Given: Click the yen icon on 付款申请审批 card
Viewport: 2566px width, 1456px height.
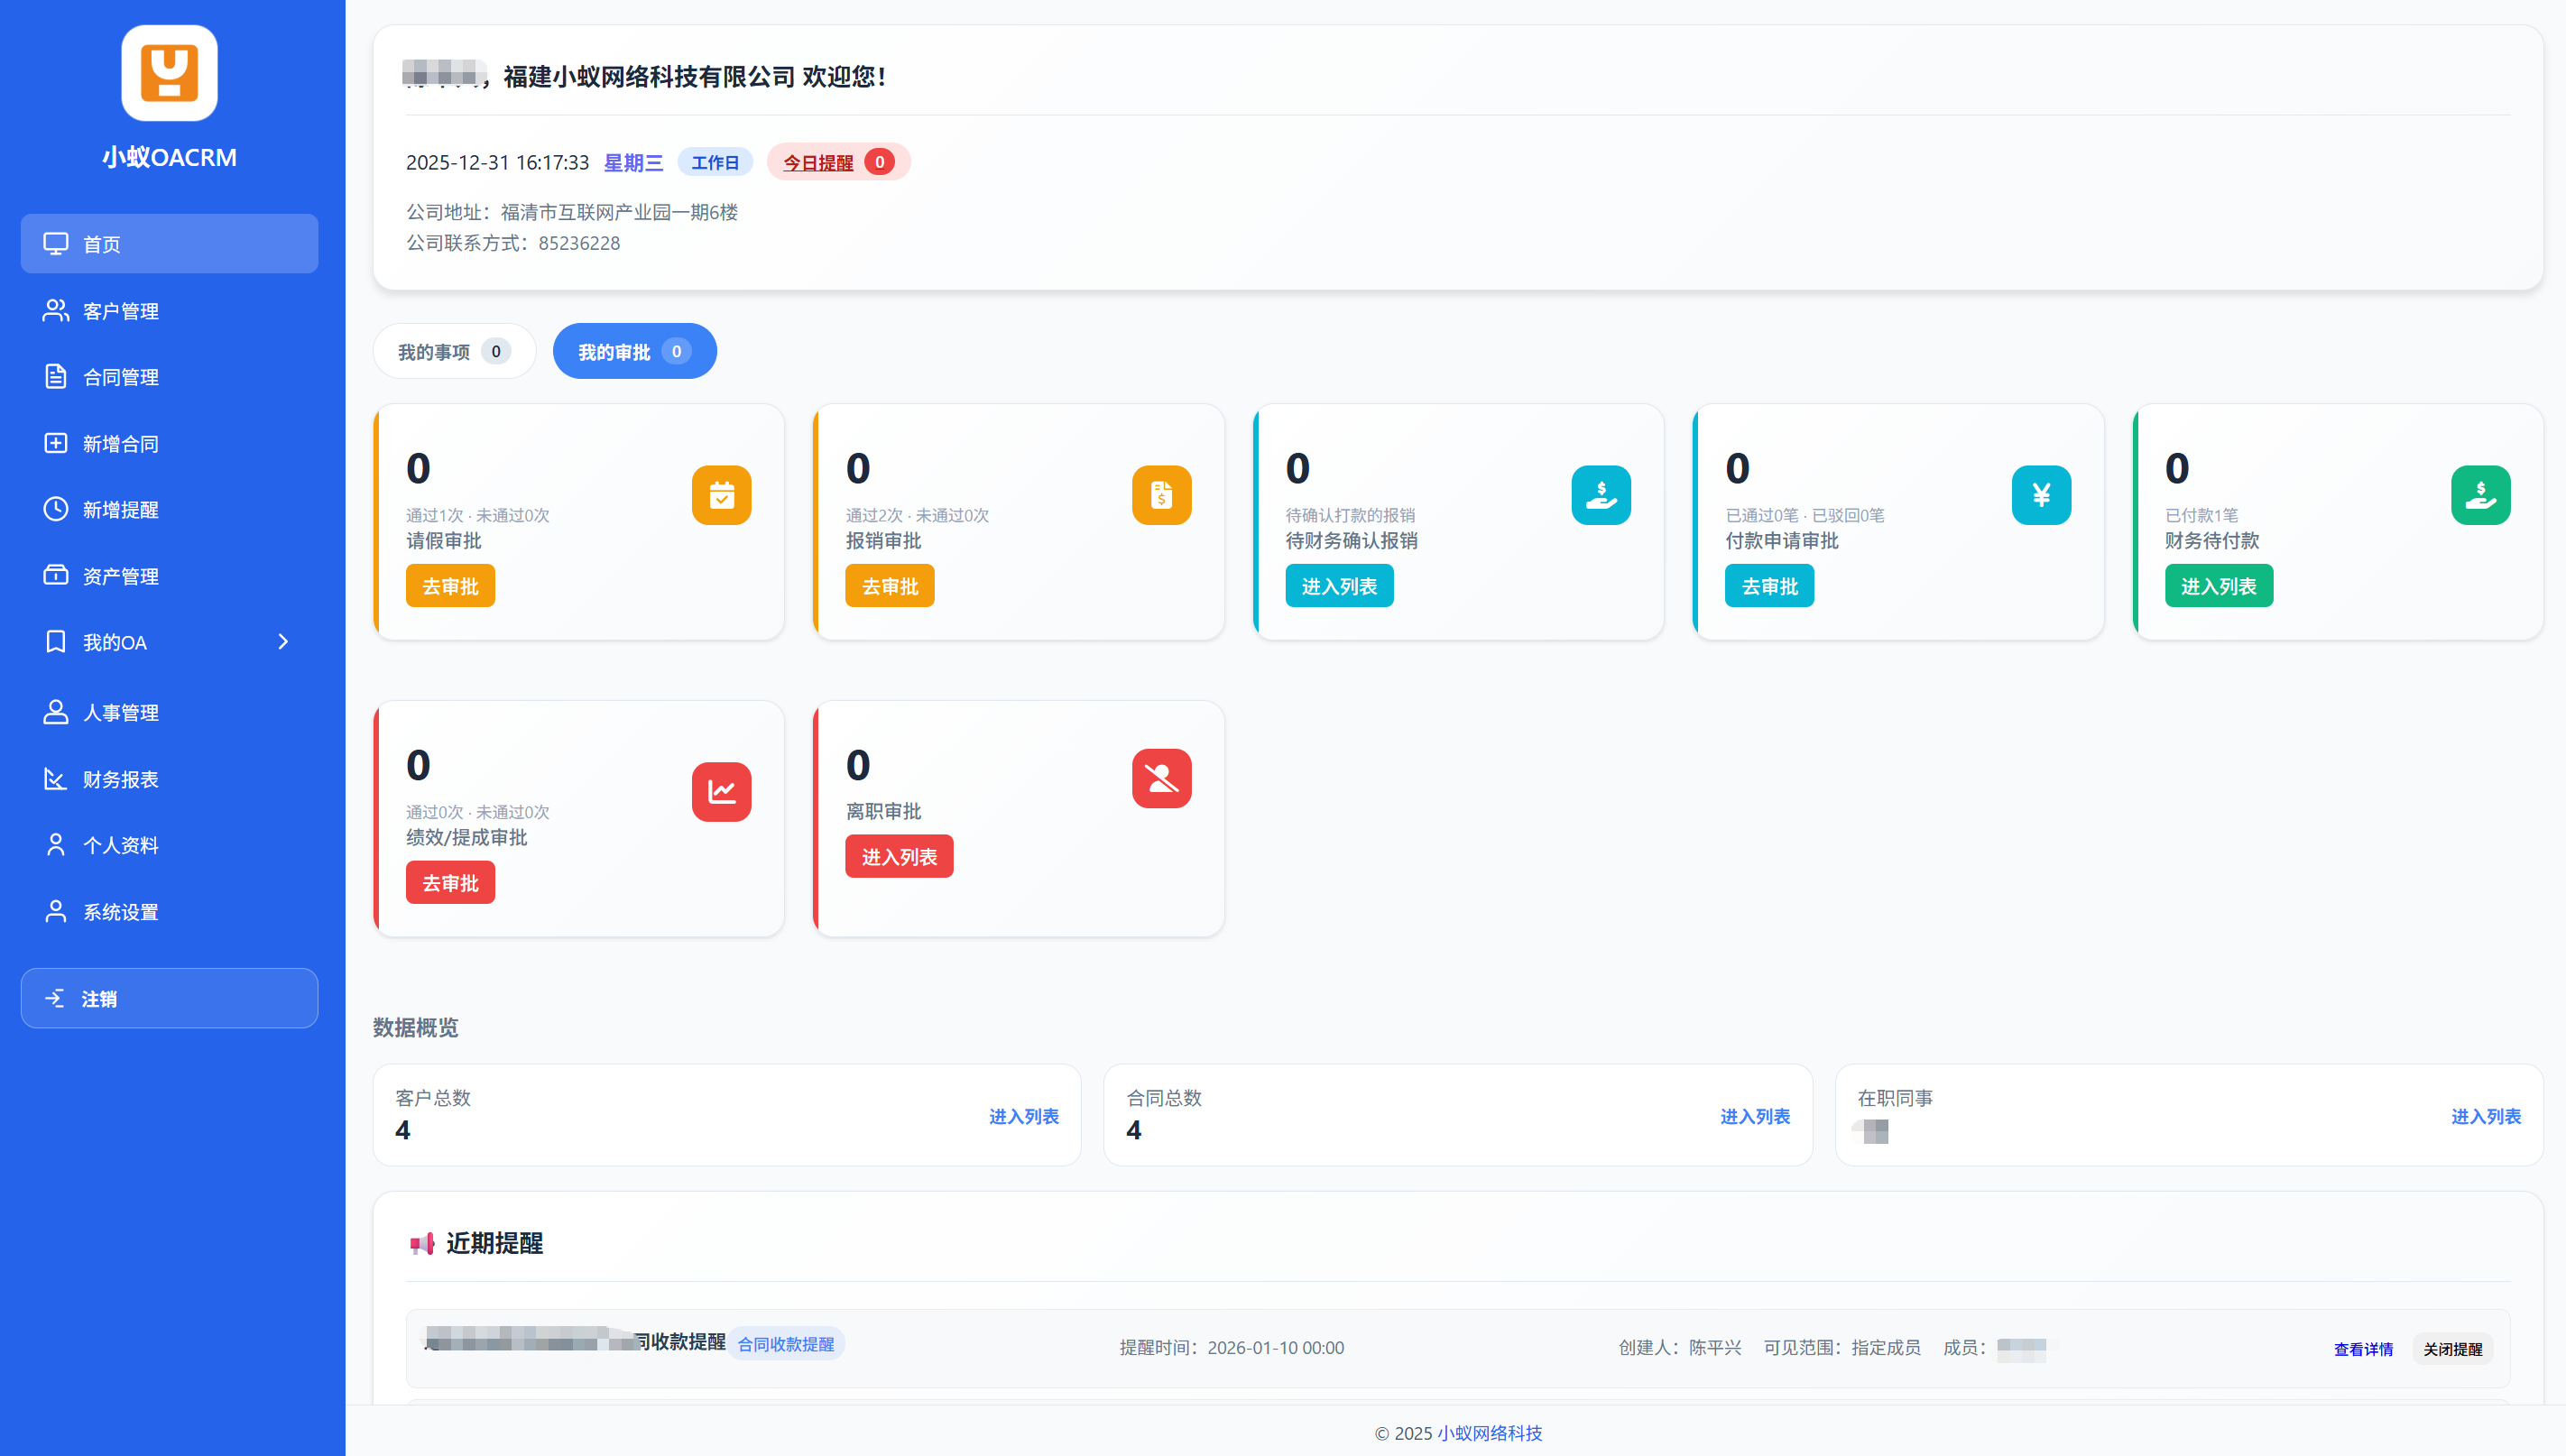Looking at the screenshot, I should (x=2040, y=495).
